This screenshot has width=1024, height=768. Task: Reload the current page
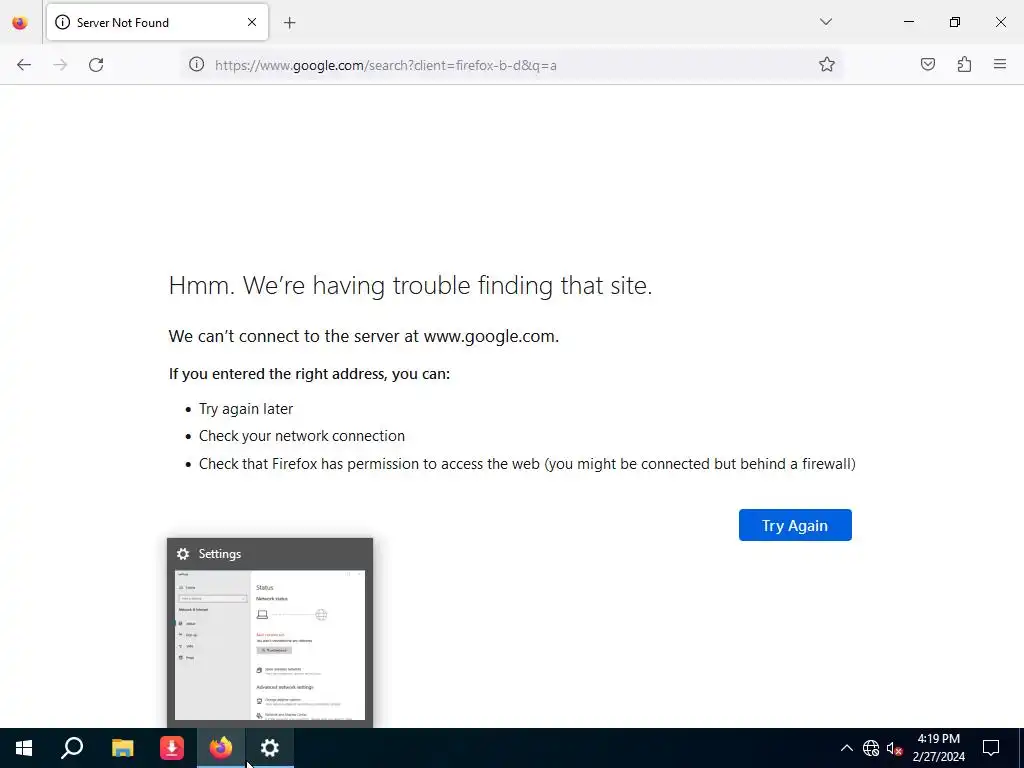click(x=96, y=65)
